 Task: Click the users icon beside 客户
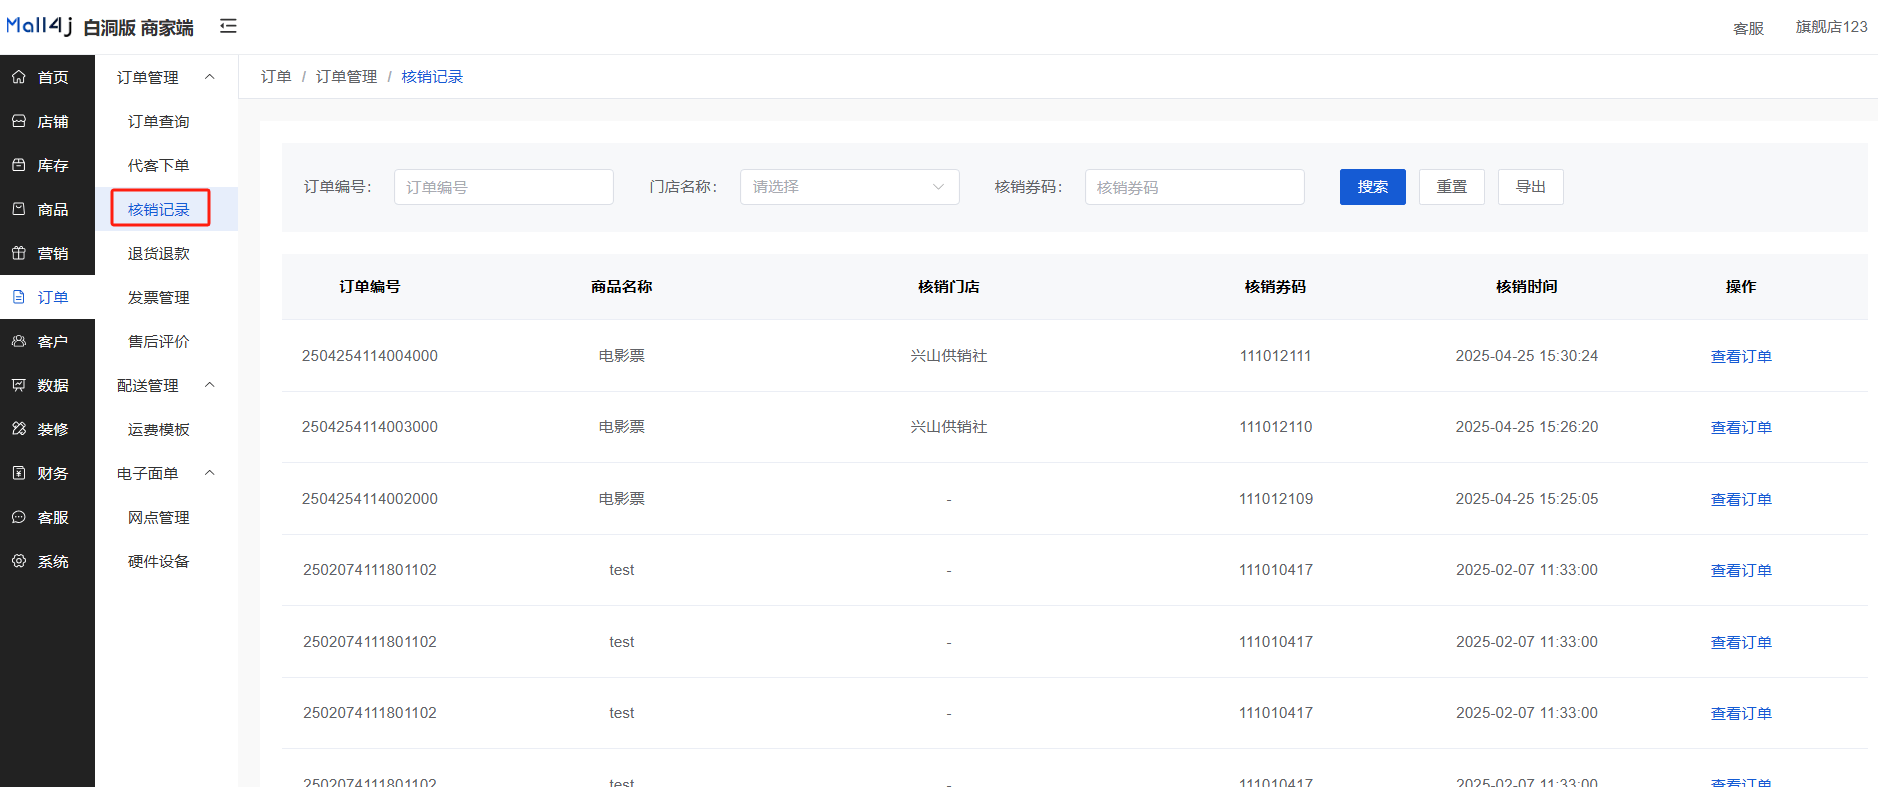(19, 341)
